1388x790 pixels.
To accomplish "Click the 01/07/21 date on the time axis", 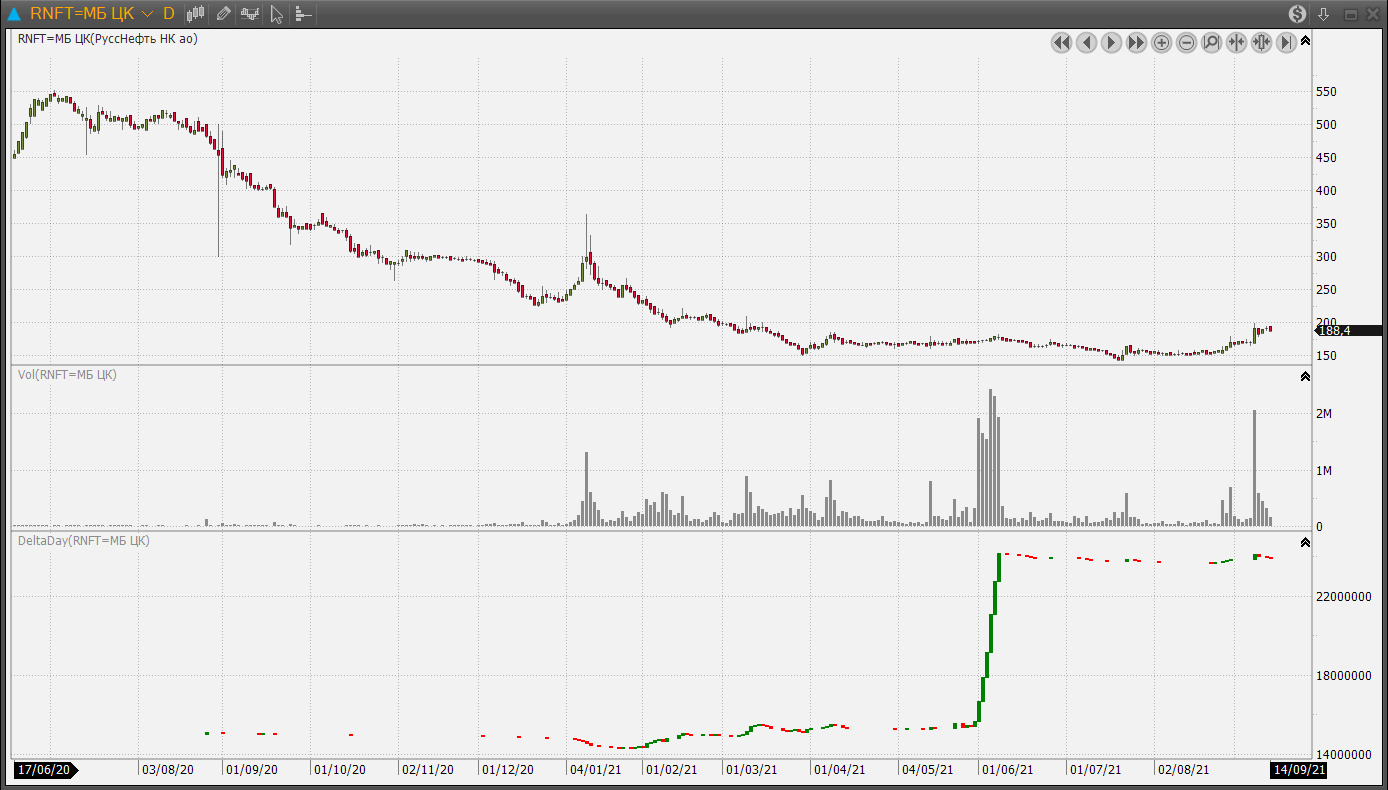I will click(x=1095, y=770).
